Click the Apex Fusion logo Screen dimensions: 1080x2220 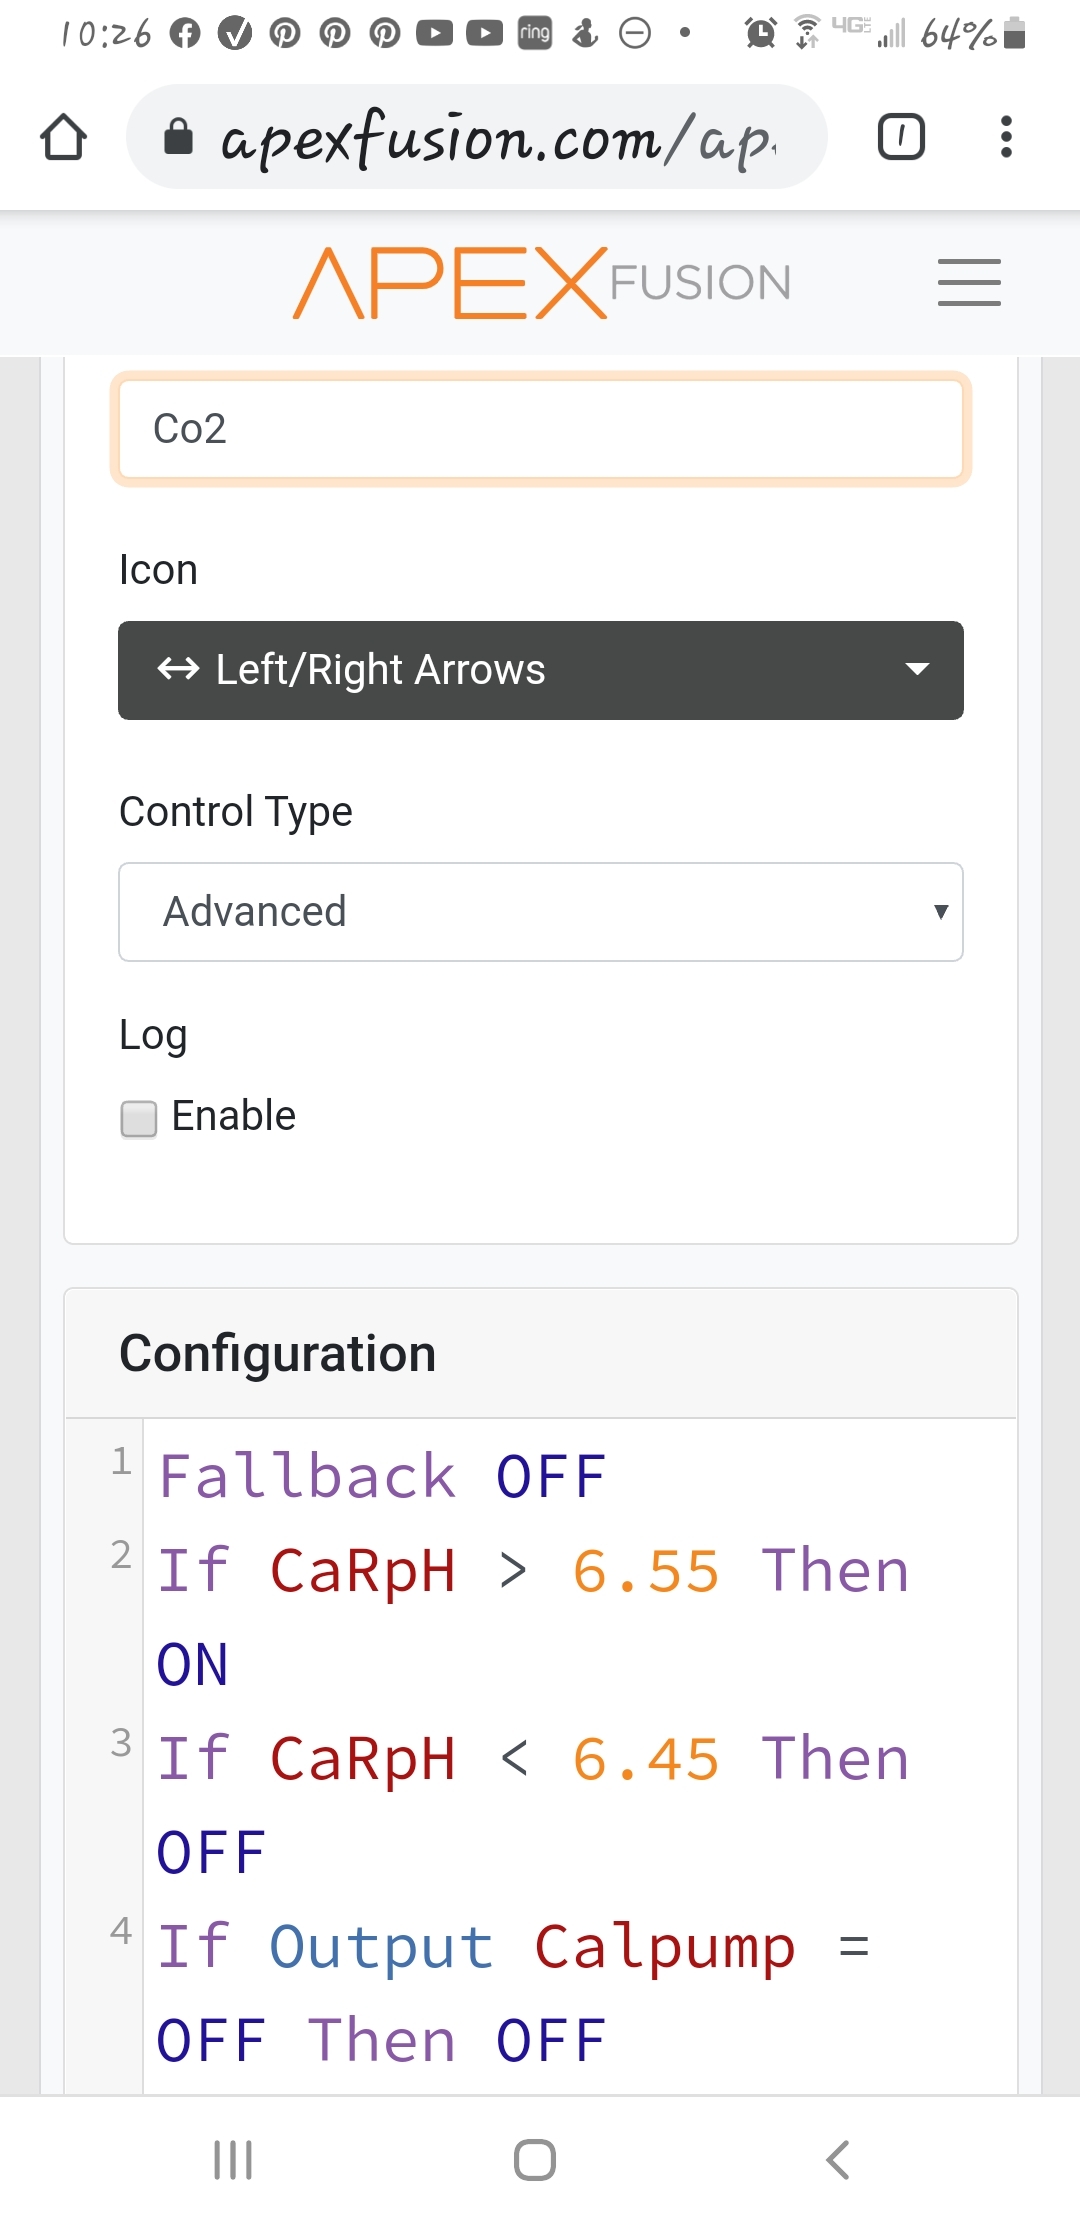[541, 283]
